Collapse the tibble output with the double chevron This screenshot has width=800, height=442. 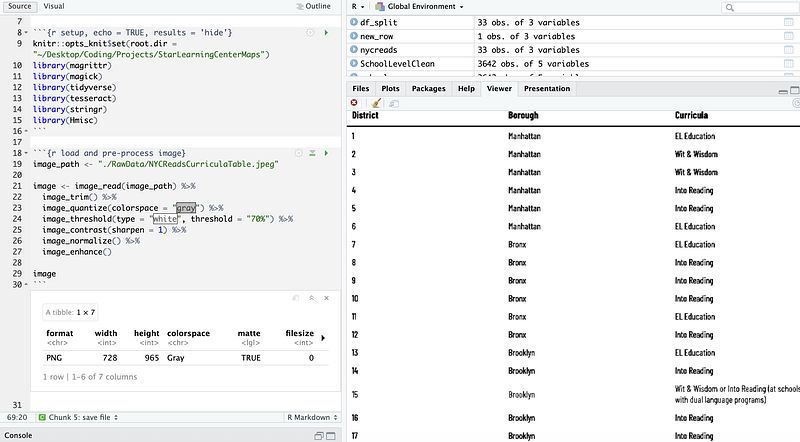click(x=312, y=298)
